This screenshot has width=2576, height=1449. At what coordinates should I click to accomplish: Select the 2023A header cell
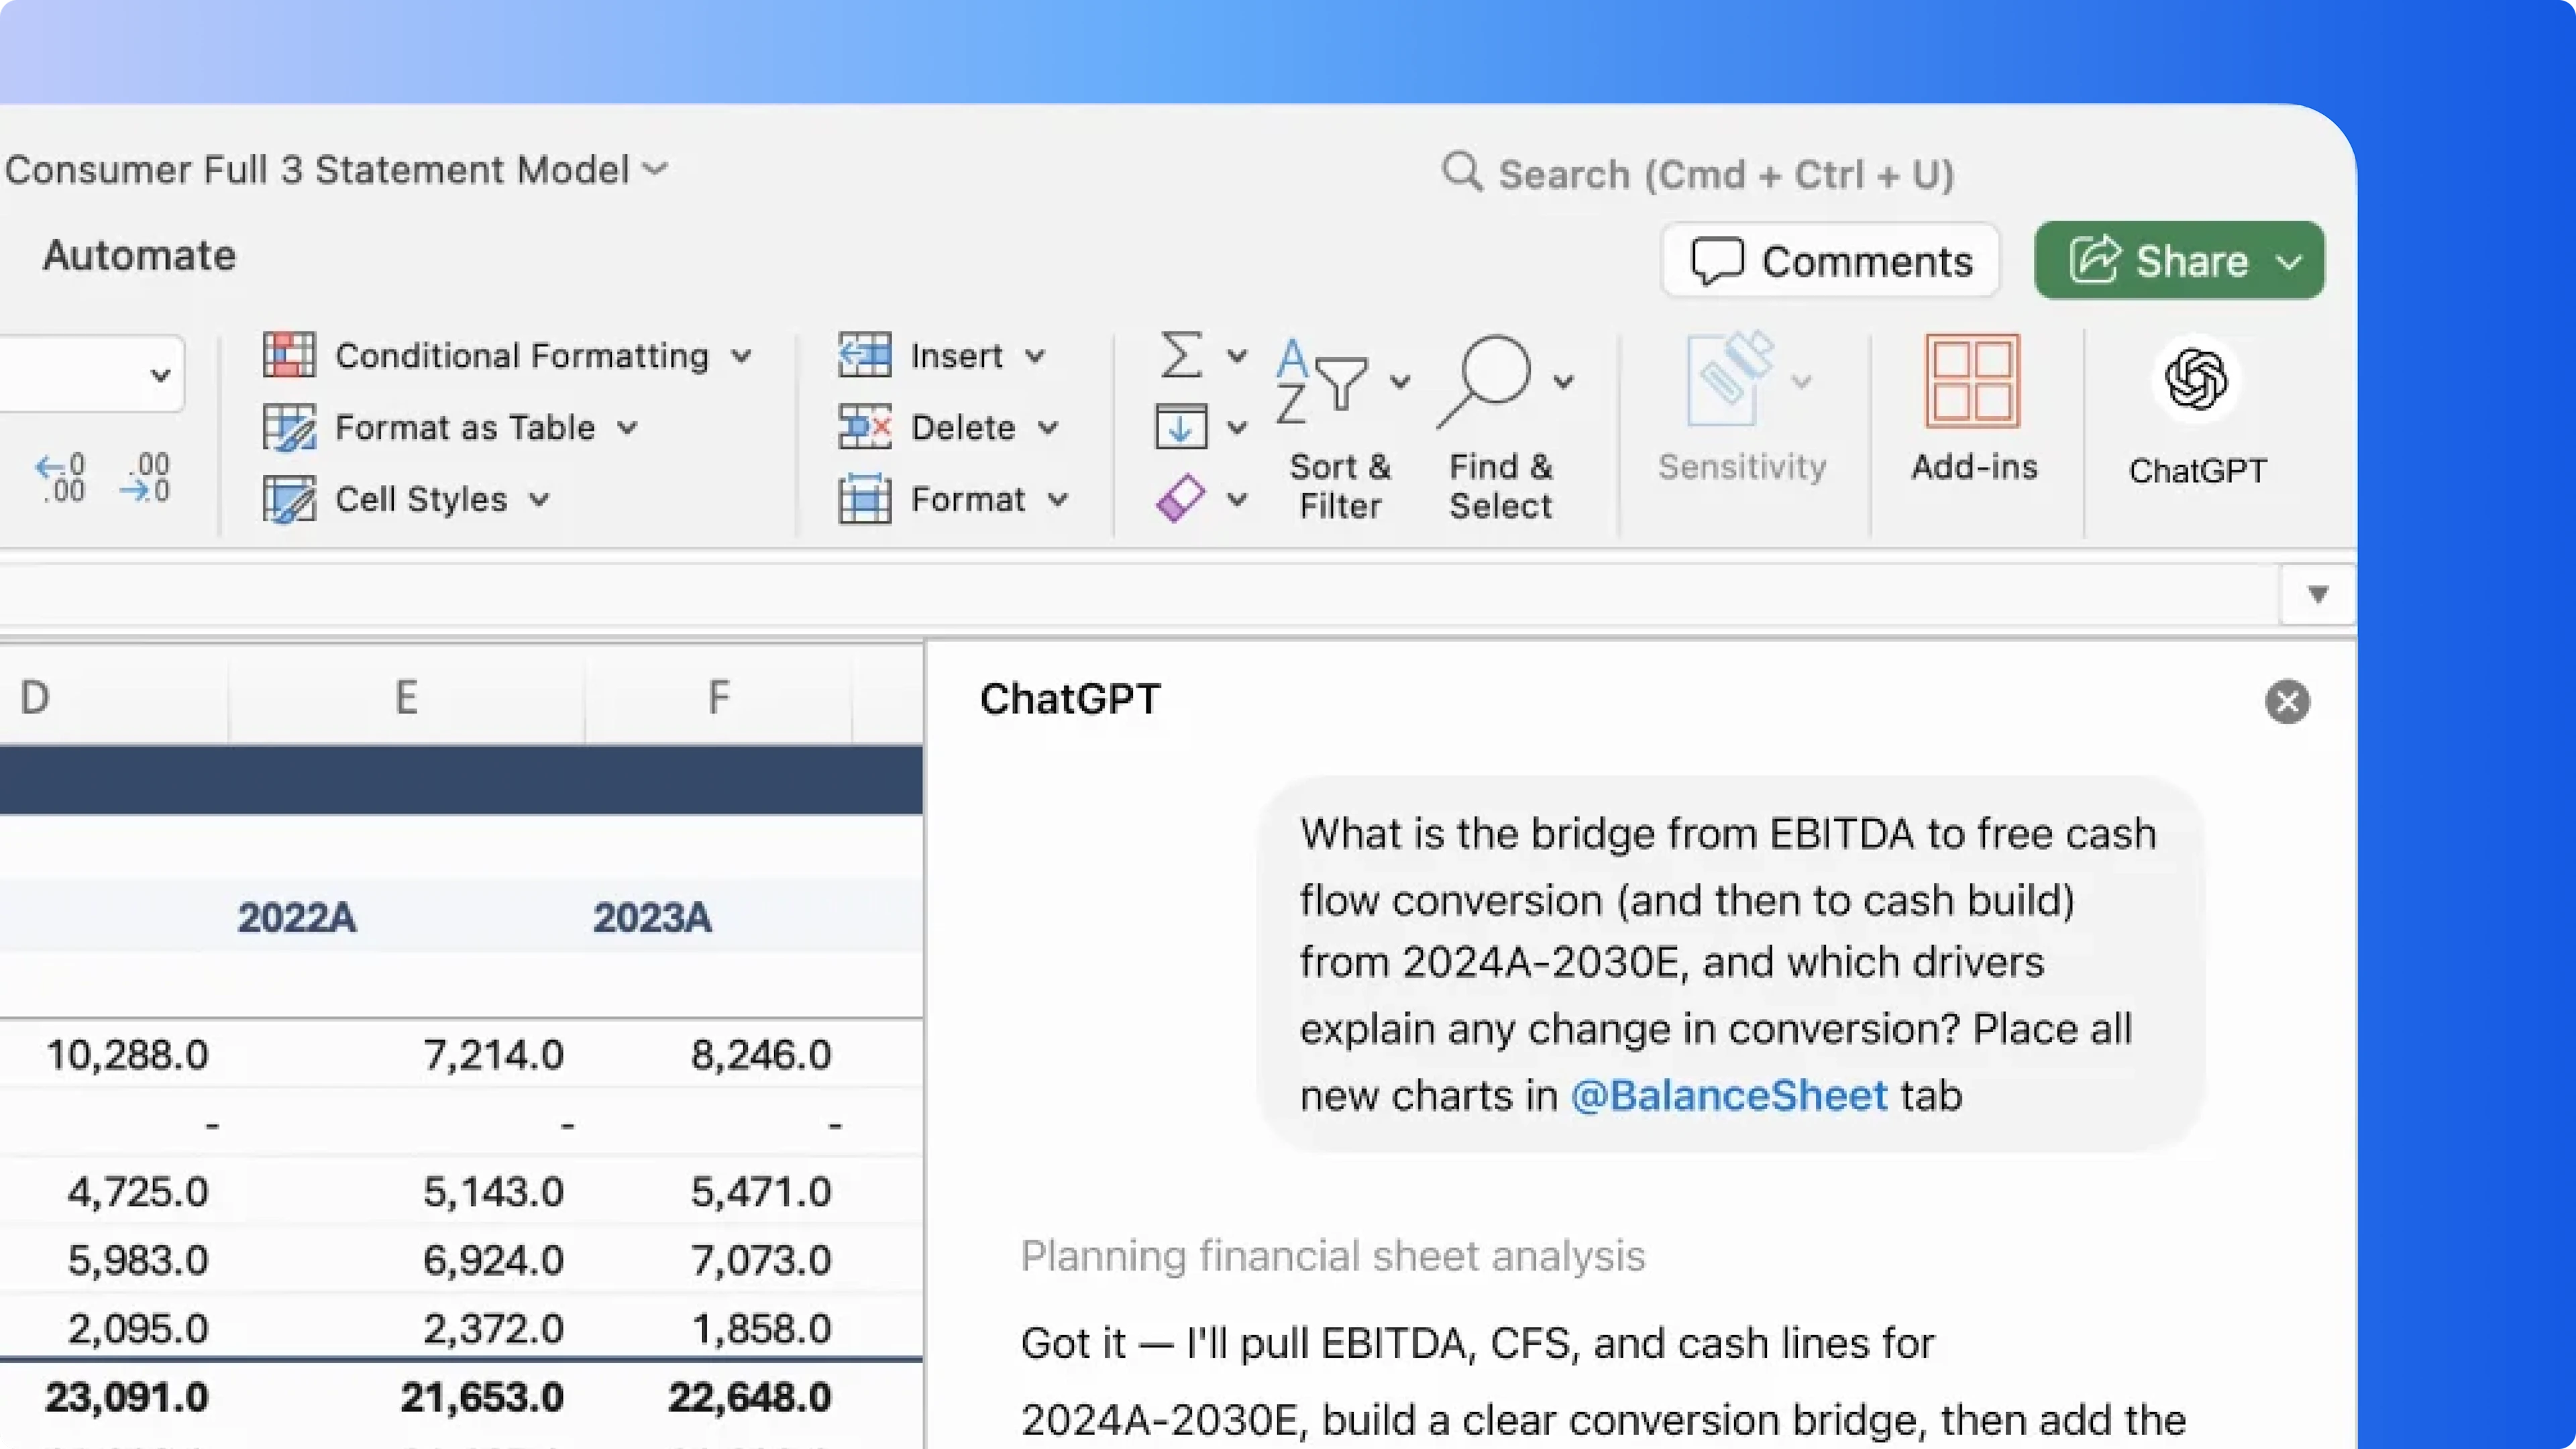pos(652,917)
